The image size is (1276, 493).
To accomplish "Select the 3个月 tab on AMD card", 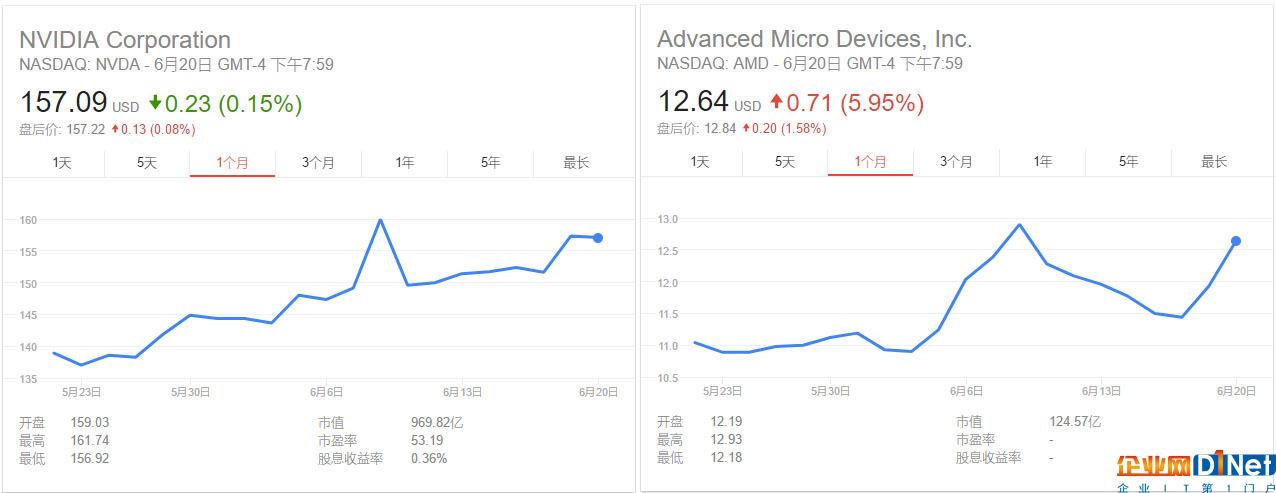I will click(x=956, y=162).
